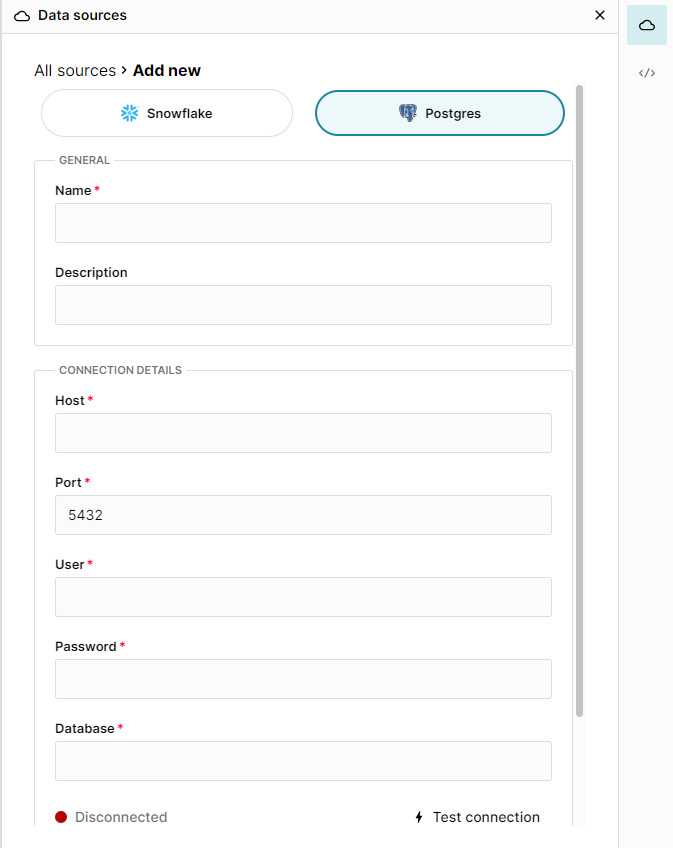Switch to the Postgres connector tab
The image size is (673, 848).
click(x=439, y=112)
